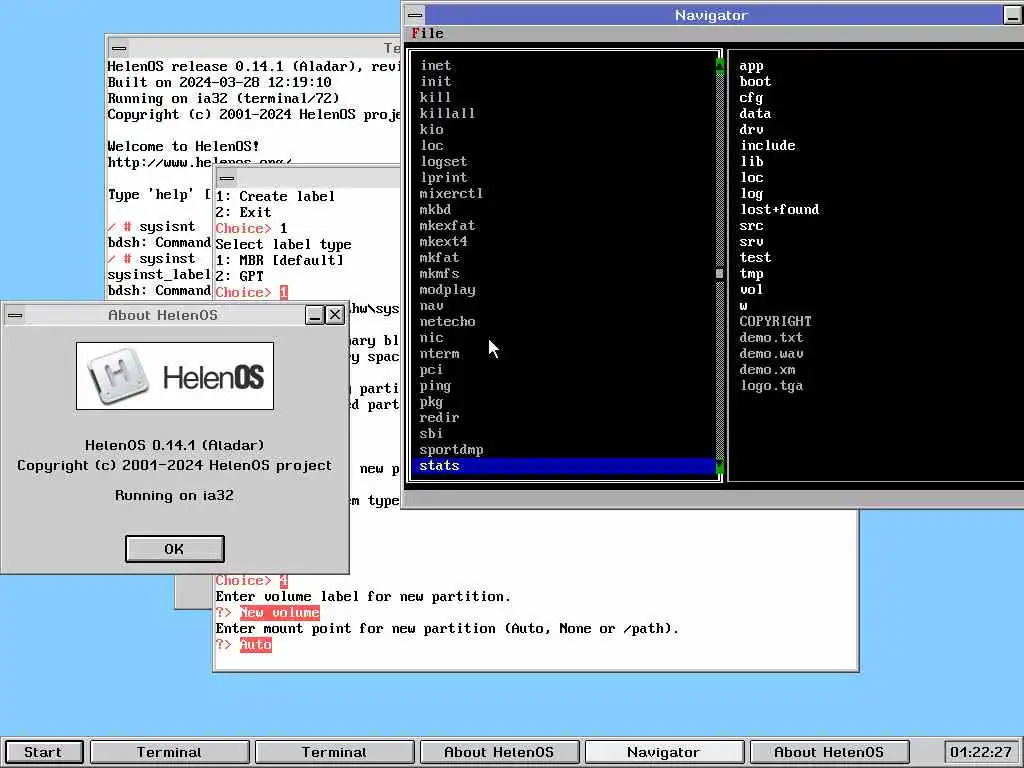Viewport: 1024px width, 768px height.
Task: Select 'nterm' entry in Navigator
Action: click(x=440, y=353)
